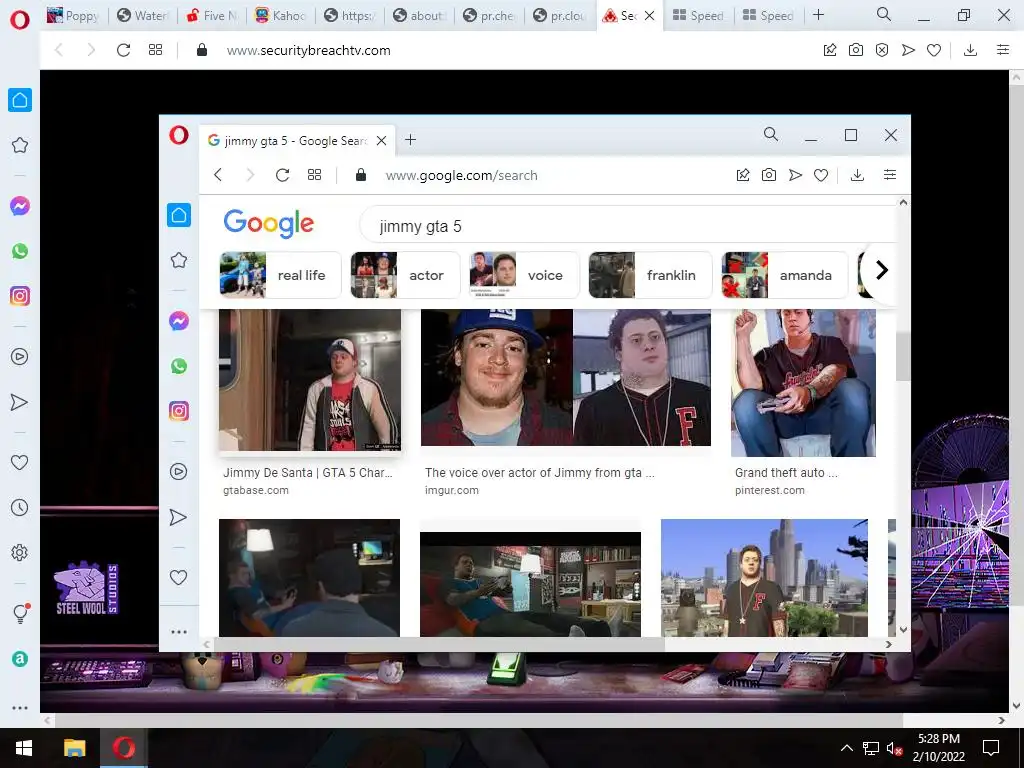Open Messenger in the outer Opera sidebar
1024x768 pixels.
(20, 206)
